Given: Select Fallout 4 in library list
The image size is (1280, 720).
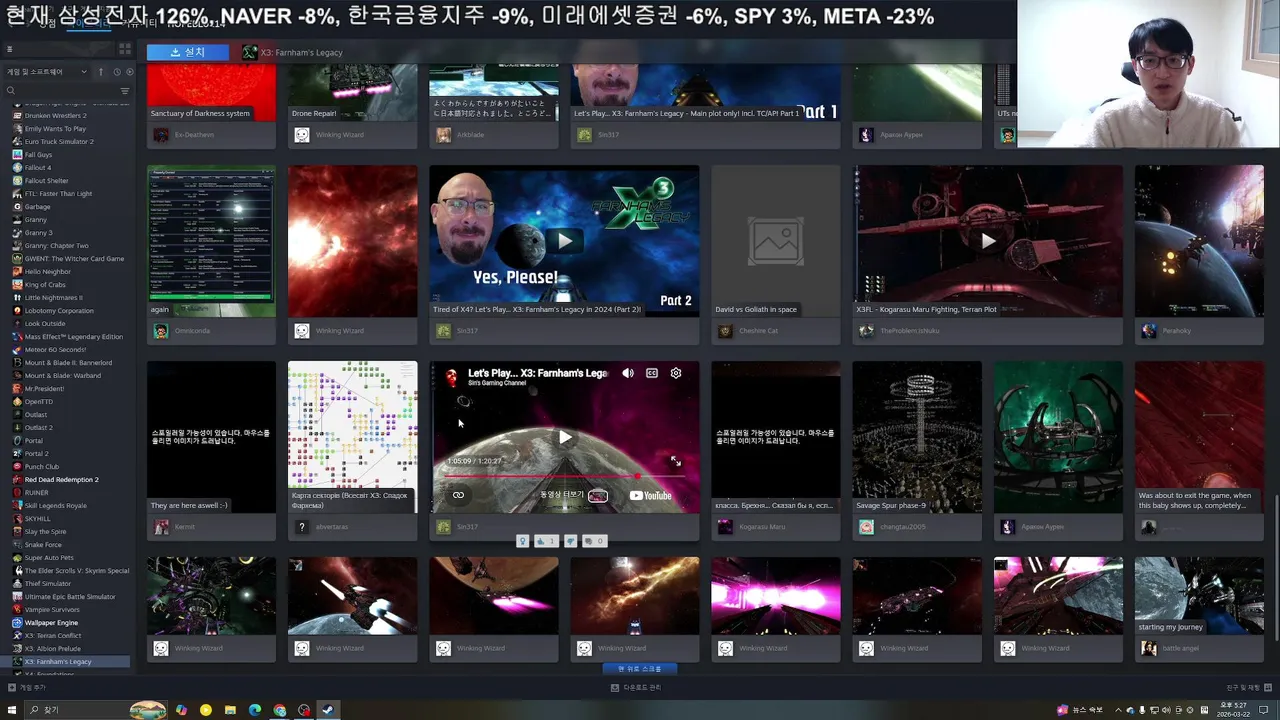Looking at the screenshot, I should (38, 168).
